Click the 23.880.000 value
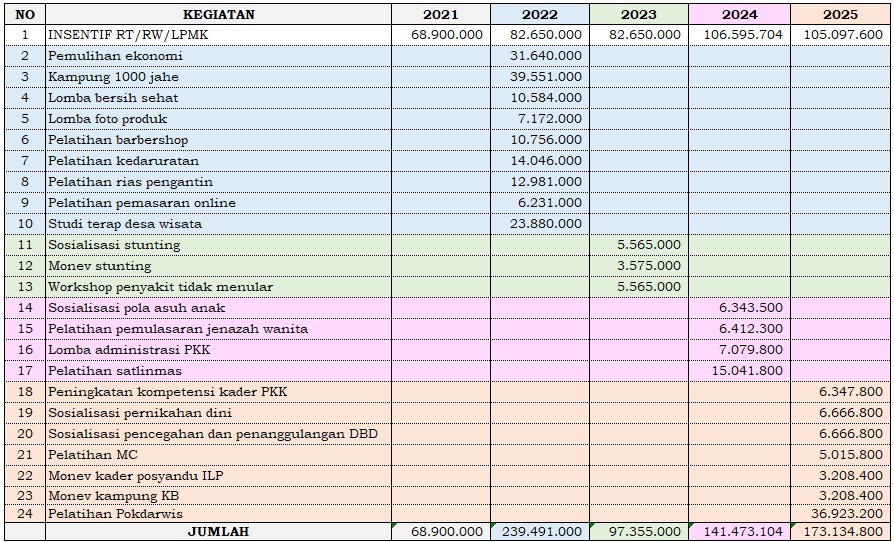 pyautogui.click(x=546, y=224)
